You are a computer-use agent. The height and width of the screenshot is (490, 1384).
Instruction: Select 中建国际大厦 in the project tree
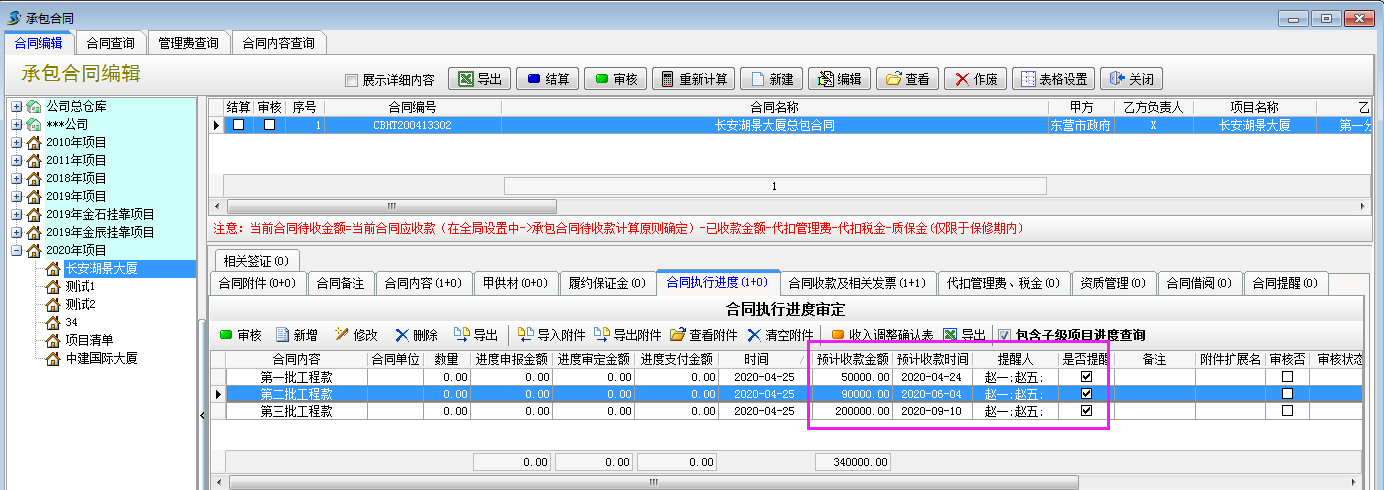pos(100,358)
